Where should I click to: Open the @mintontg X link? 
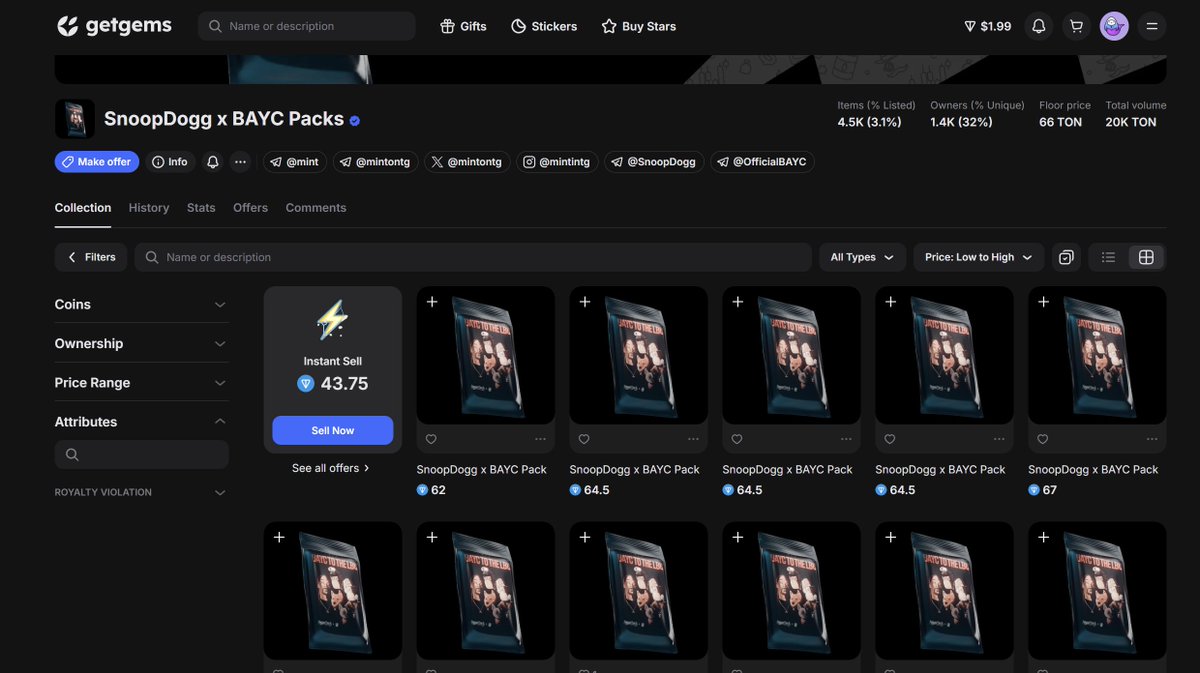(x=467, y=162)
